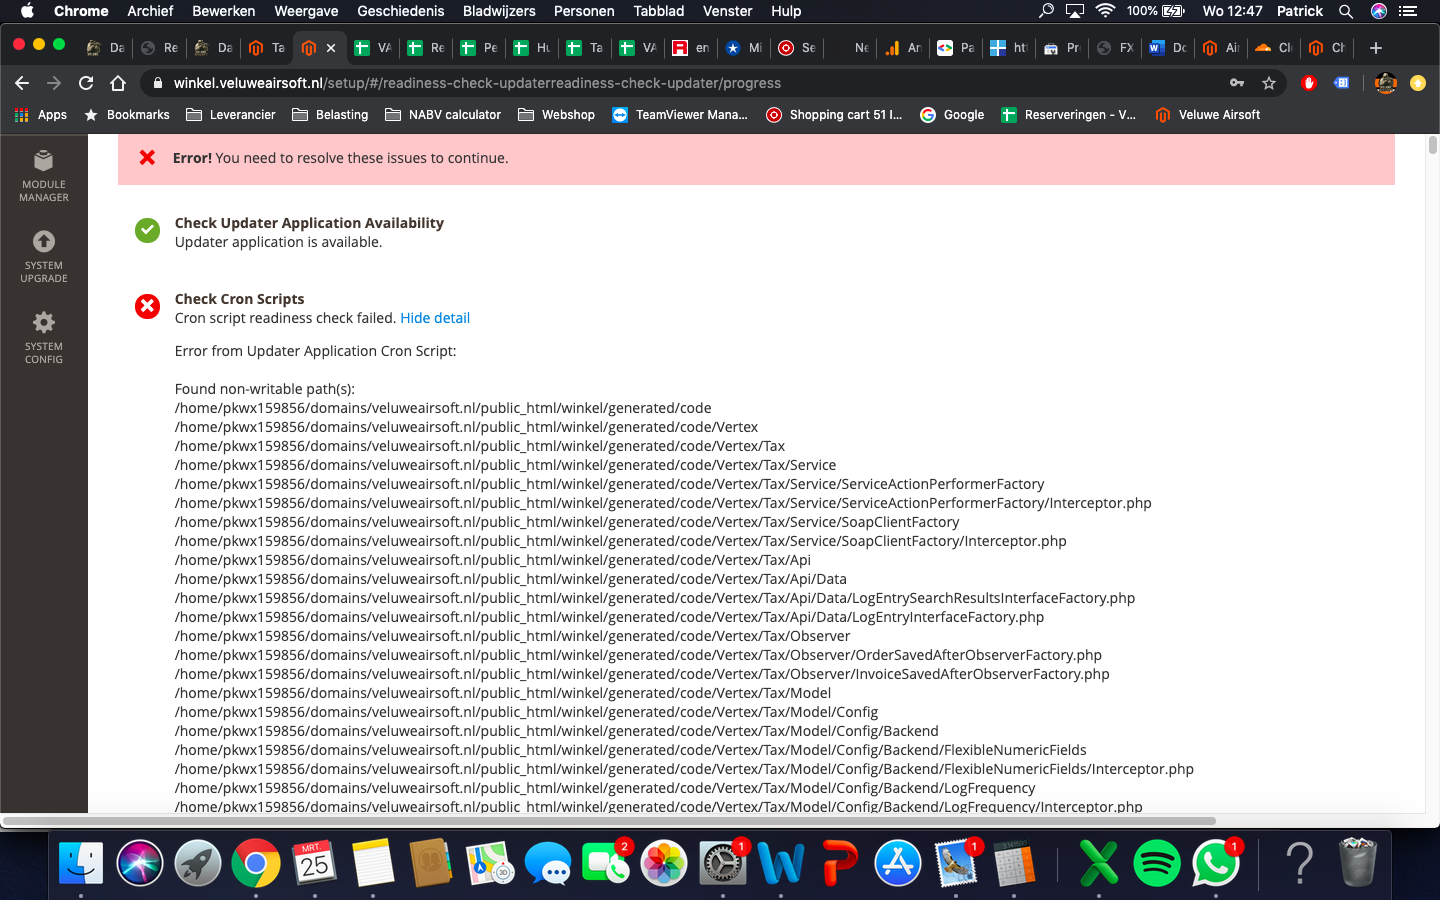Open the NABV calculator bookmark folder
1440x900 pixels.
pos(443,115)
